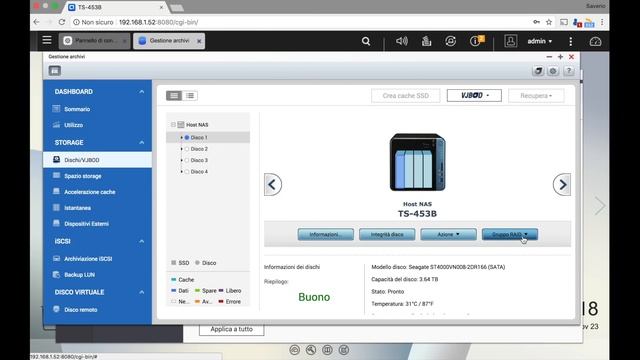Collapse the DISCO VIRTUALE sidebar section

pyautogui.click(x=141, y=292)
